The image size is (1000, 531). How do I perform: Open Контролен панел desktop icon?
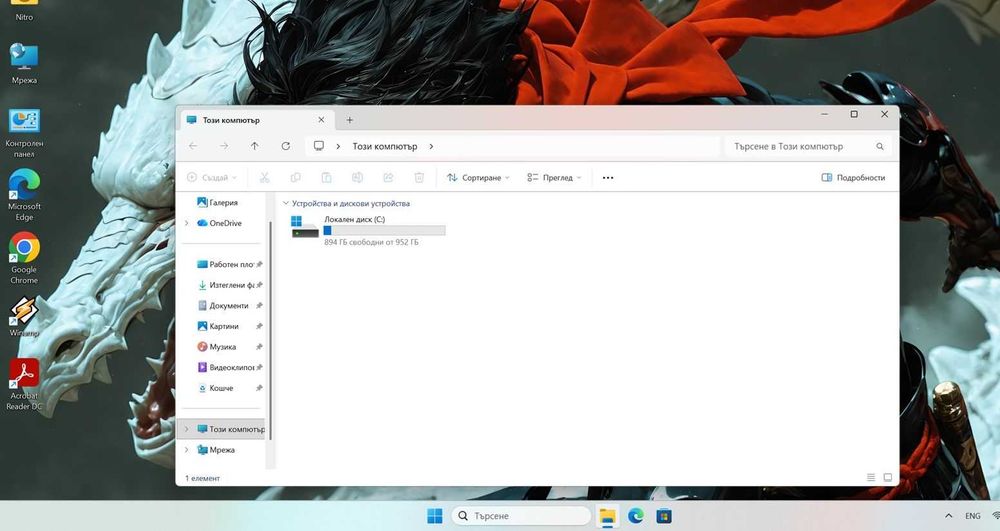(24, 133)
